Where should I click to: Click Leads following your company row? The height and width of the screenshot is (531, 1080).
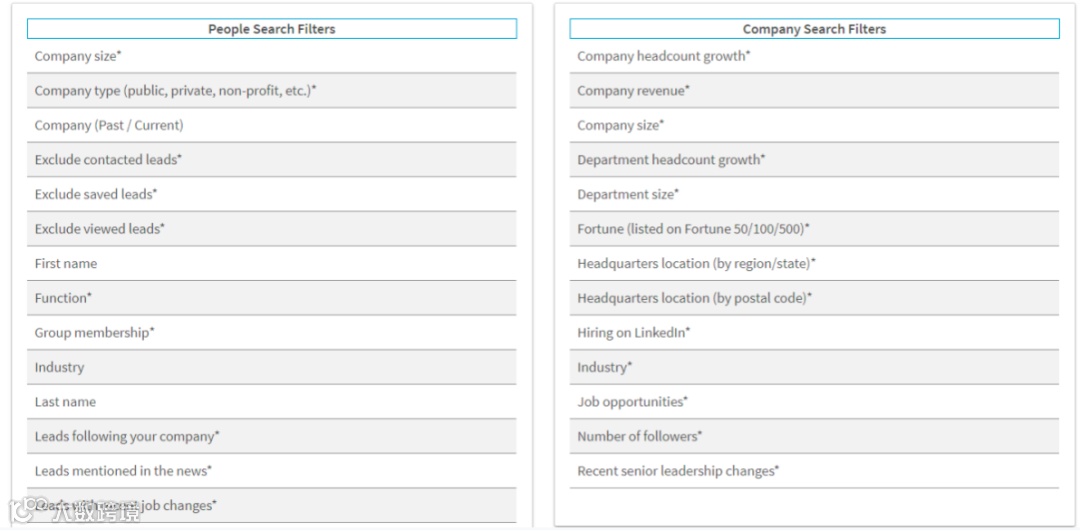point(127,437)
